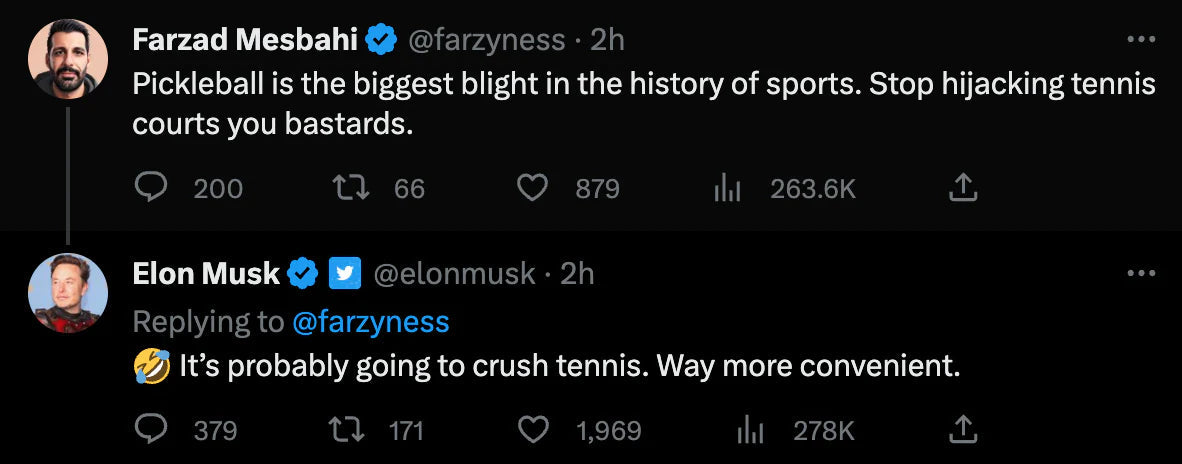Click Elon Musk's blue verified badge

click(x=304, y=274)
